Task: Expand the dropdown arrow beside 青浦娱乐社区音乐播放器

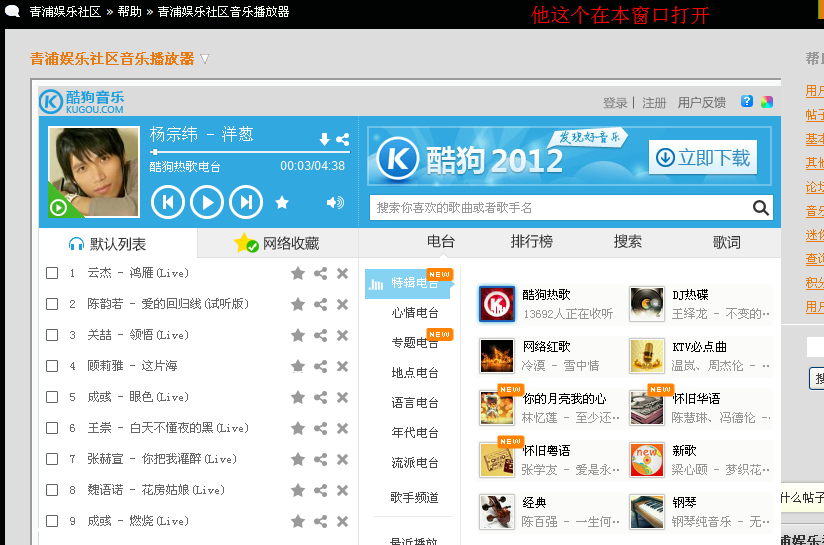Action: pyautogui.click(x=204, y=59)
